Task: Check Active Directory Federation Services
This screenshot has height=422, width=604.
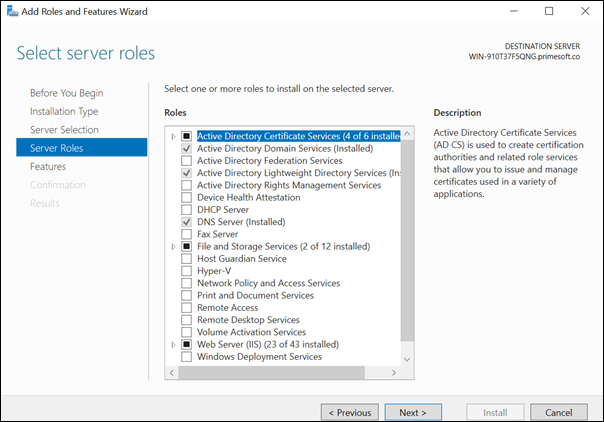Action: coord(186,161)
